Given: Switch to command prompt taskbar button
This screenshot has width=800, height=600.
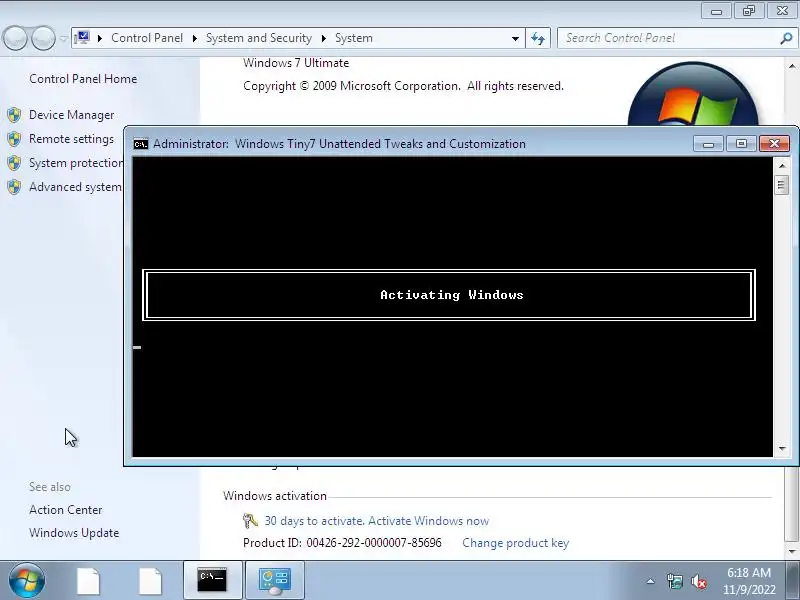Looking at the screenshot, I should (213, 580).
